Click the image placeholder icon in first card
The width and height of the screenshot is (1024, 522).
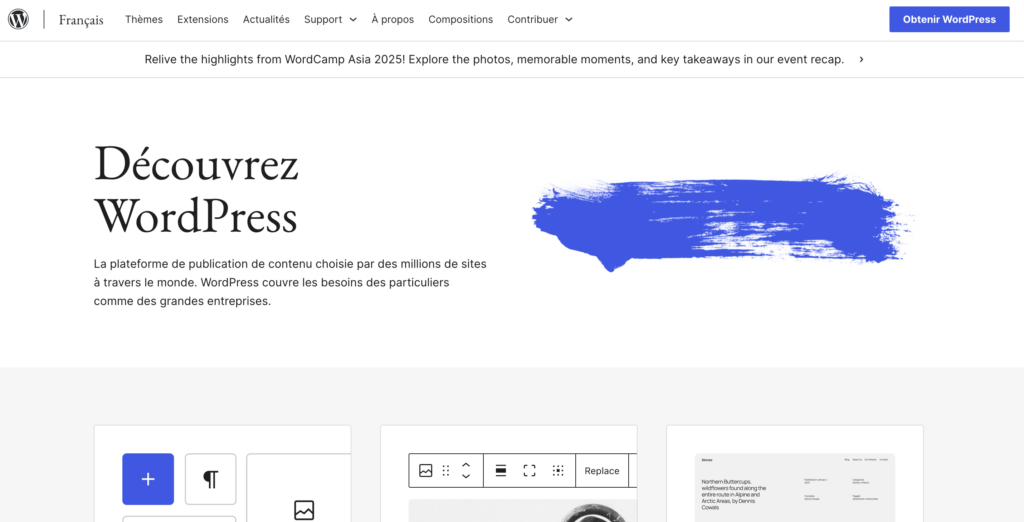(x=304, y=510)
